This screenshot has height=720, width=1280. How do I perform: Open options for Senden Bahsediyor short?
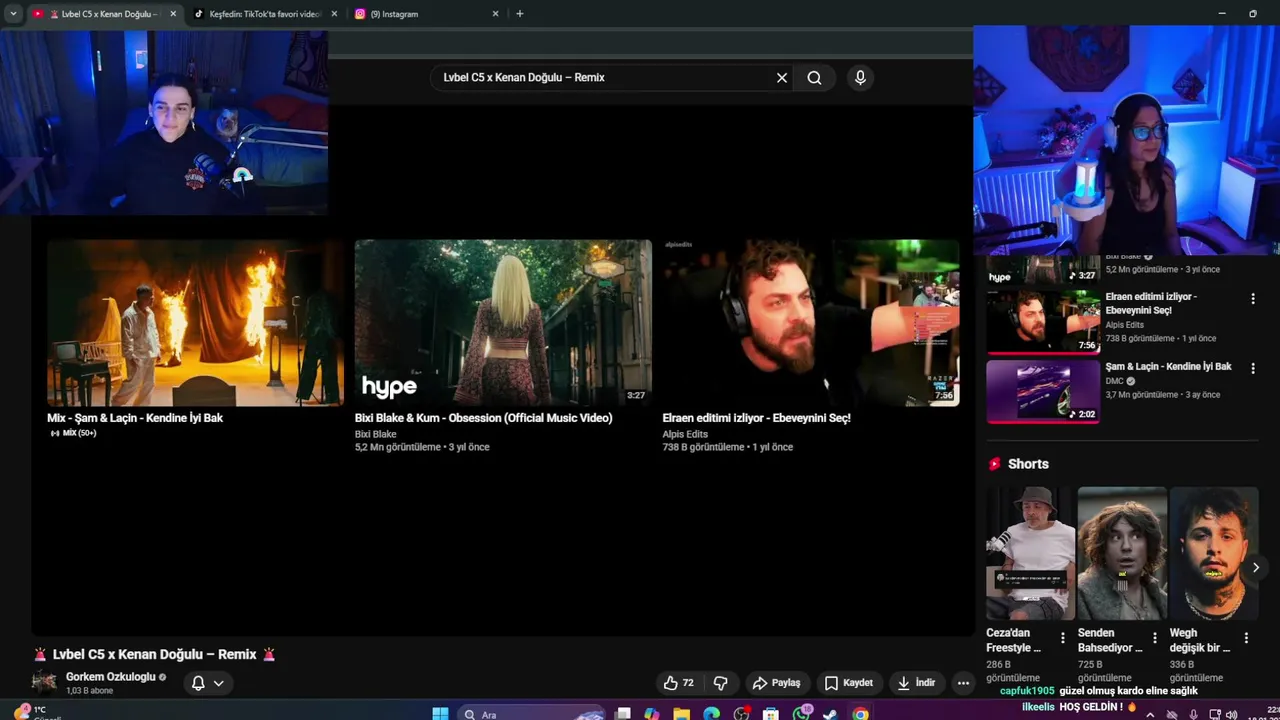tap(1154, 638)
